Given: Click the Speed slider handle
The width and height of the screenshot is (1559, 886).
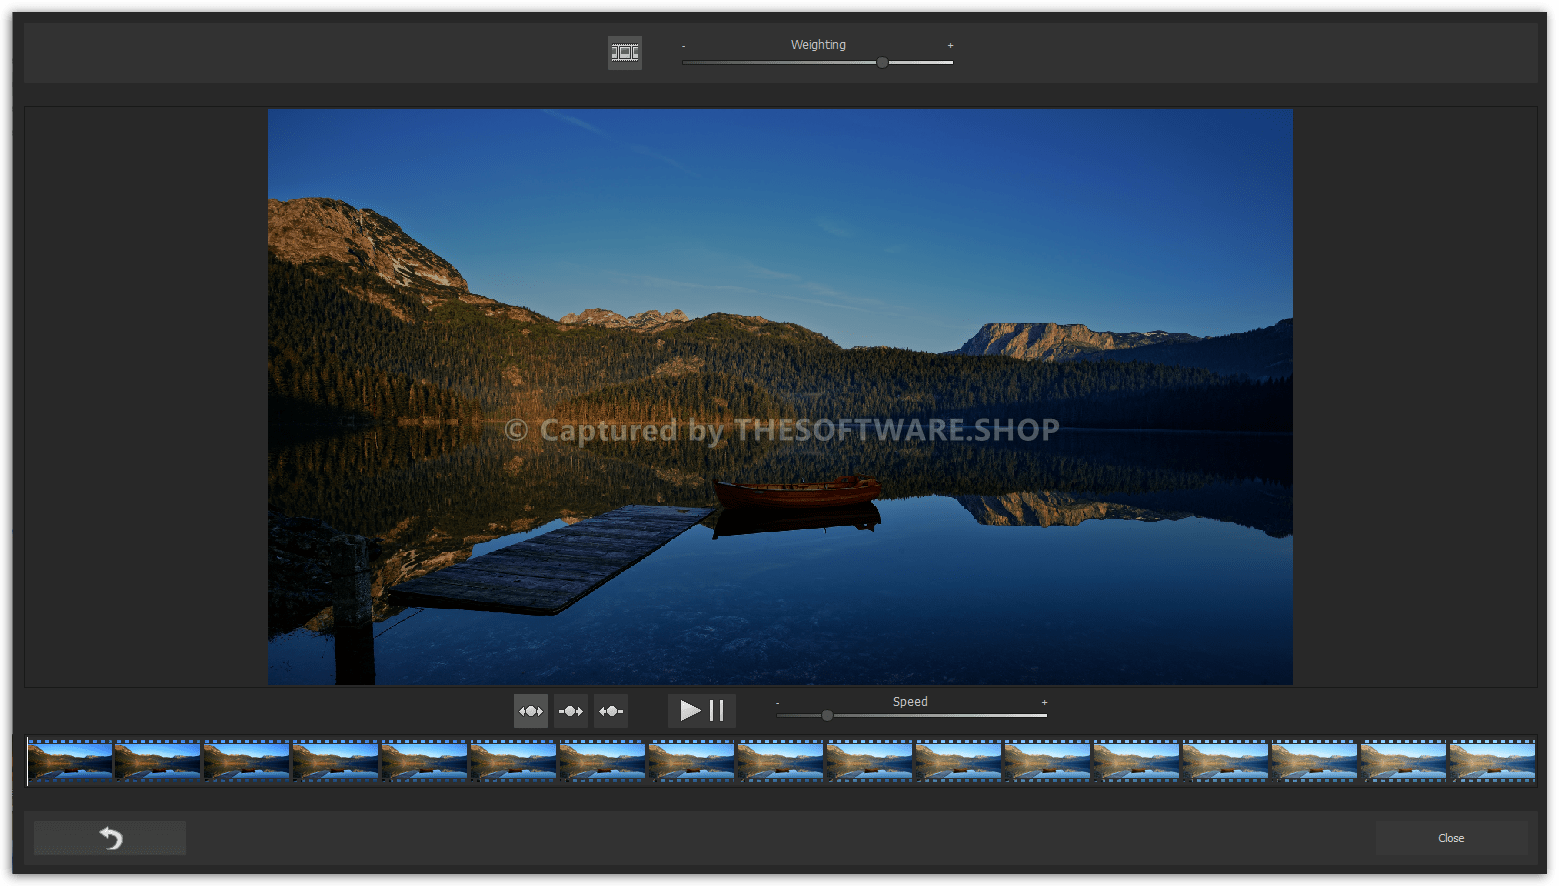Looking at the screenshot, I should 827,715.
